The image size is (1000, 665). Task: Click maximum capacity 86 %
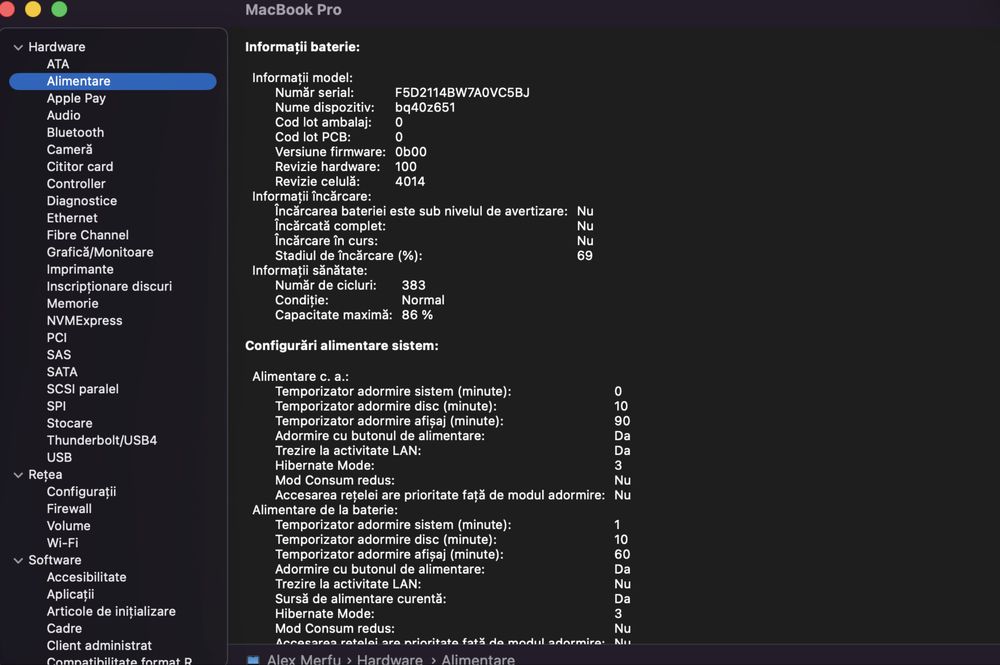(x=417, y=315)
